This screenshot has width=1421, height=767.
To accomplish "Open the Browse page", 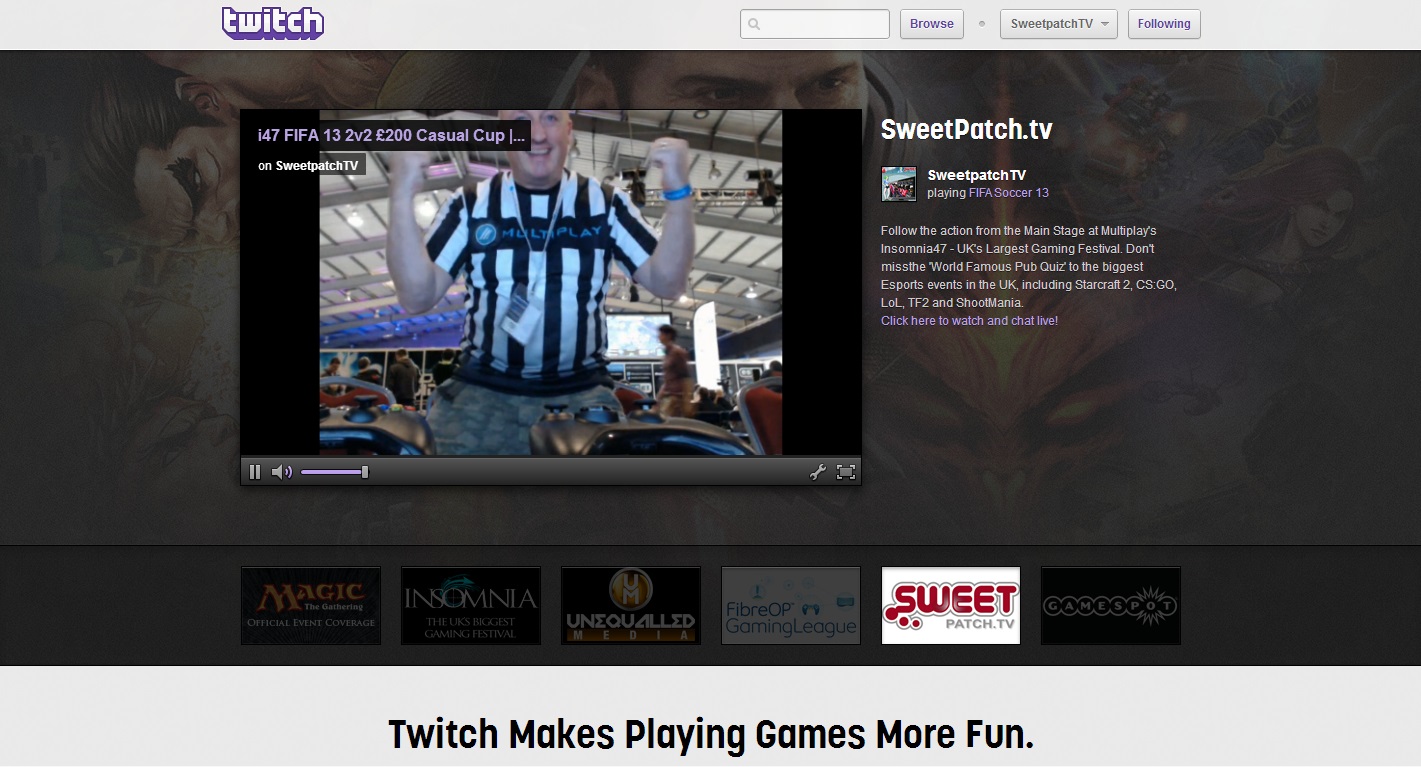I will (931, 24).
